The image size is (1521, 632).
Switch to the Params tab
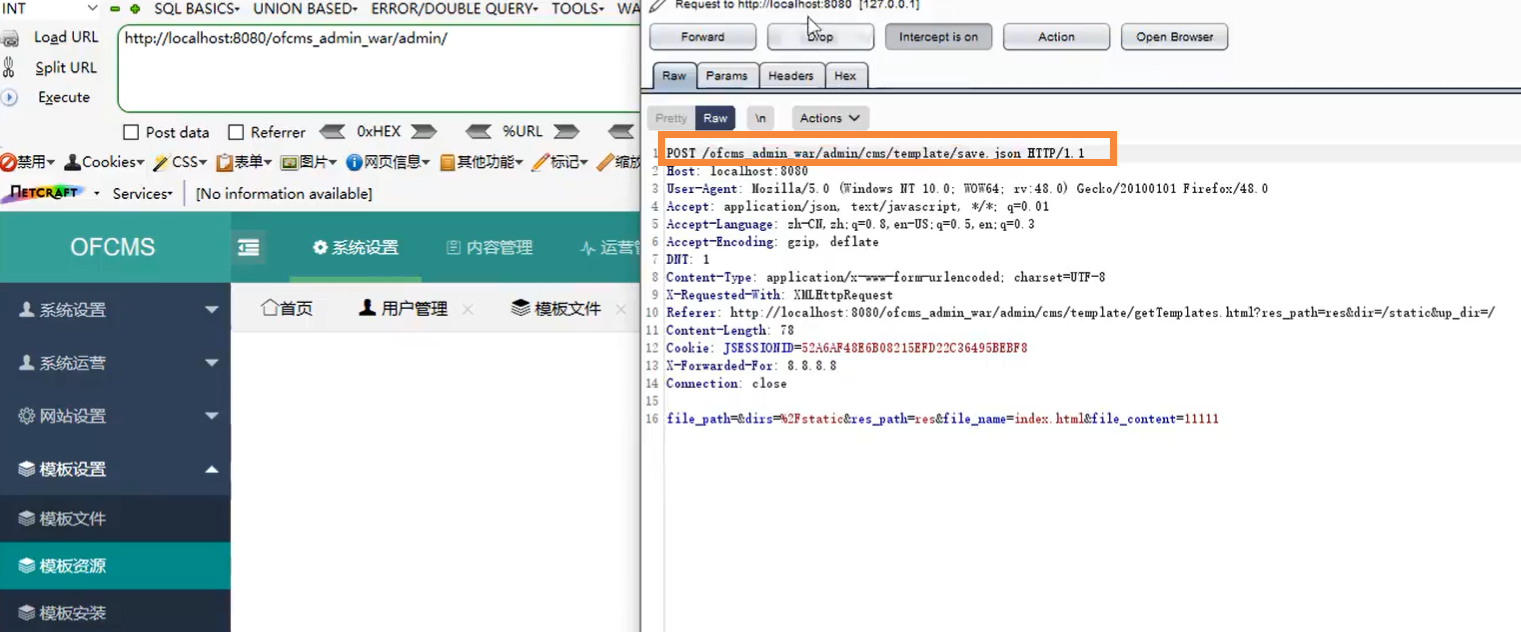(727, 76)
